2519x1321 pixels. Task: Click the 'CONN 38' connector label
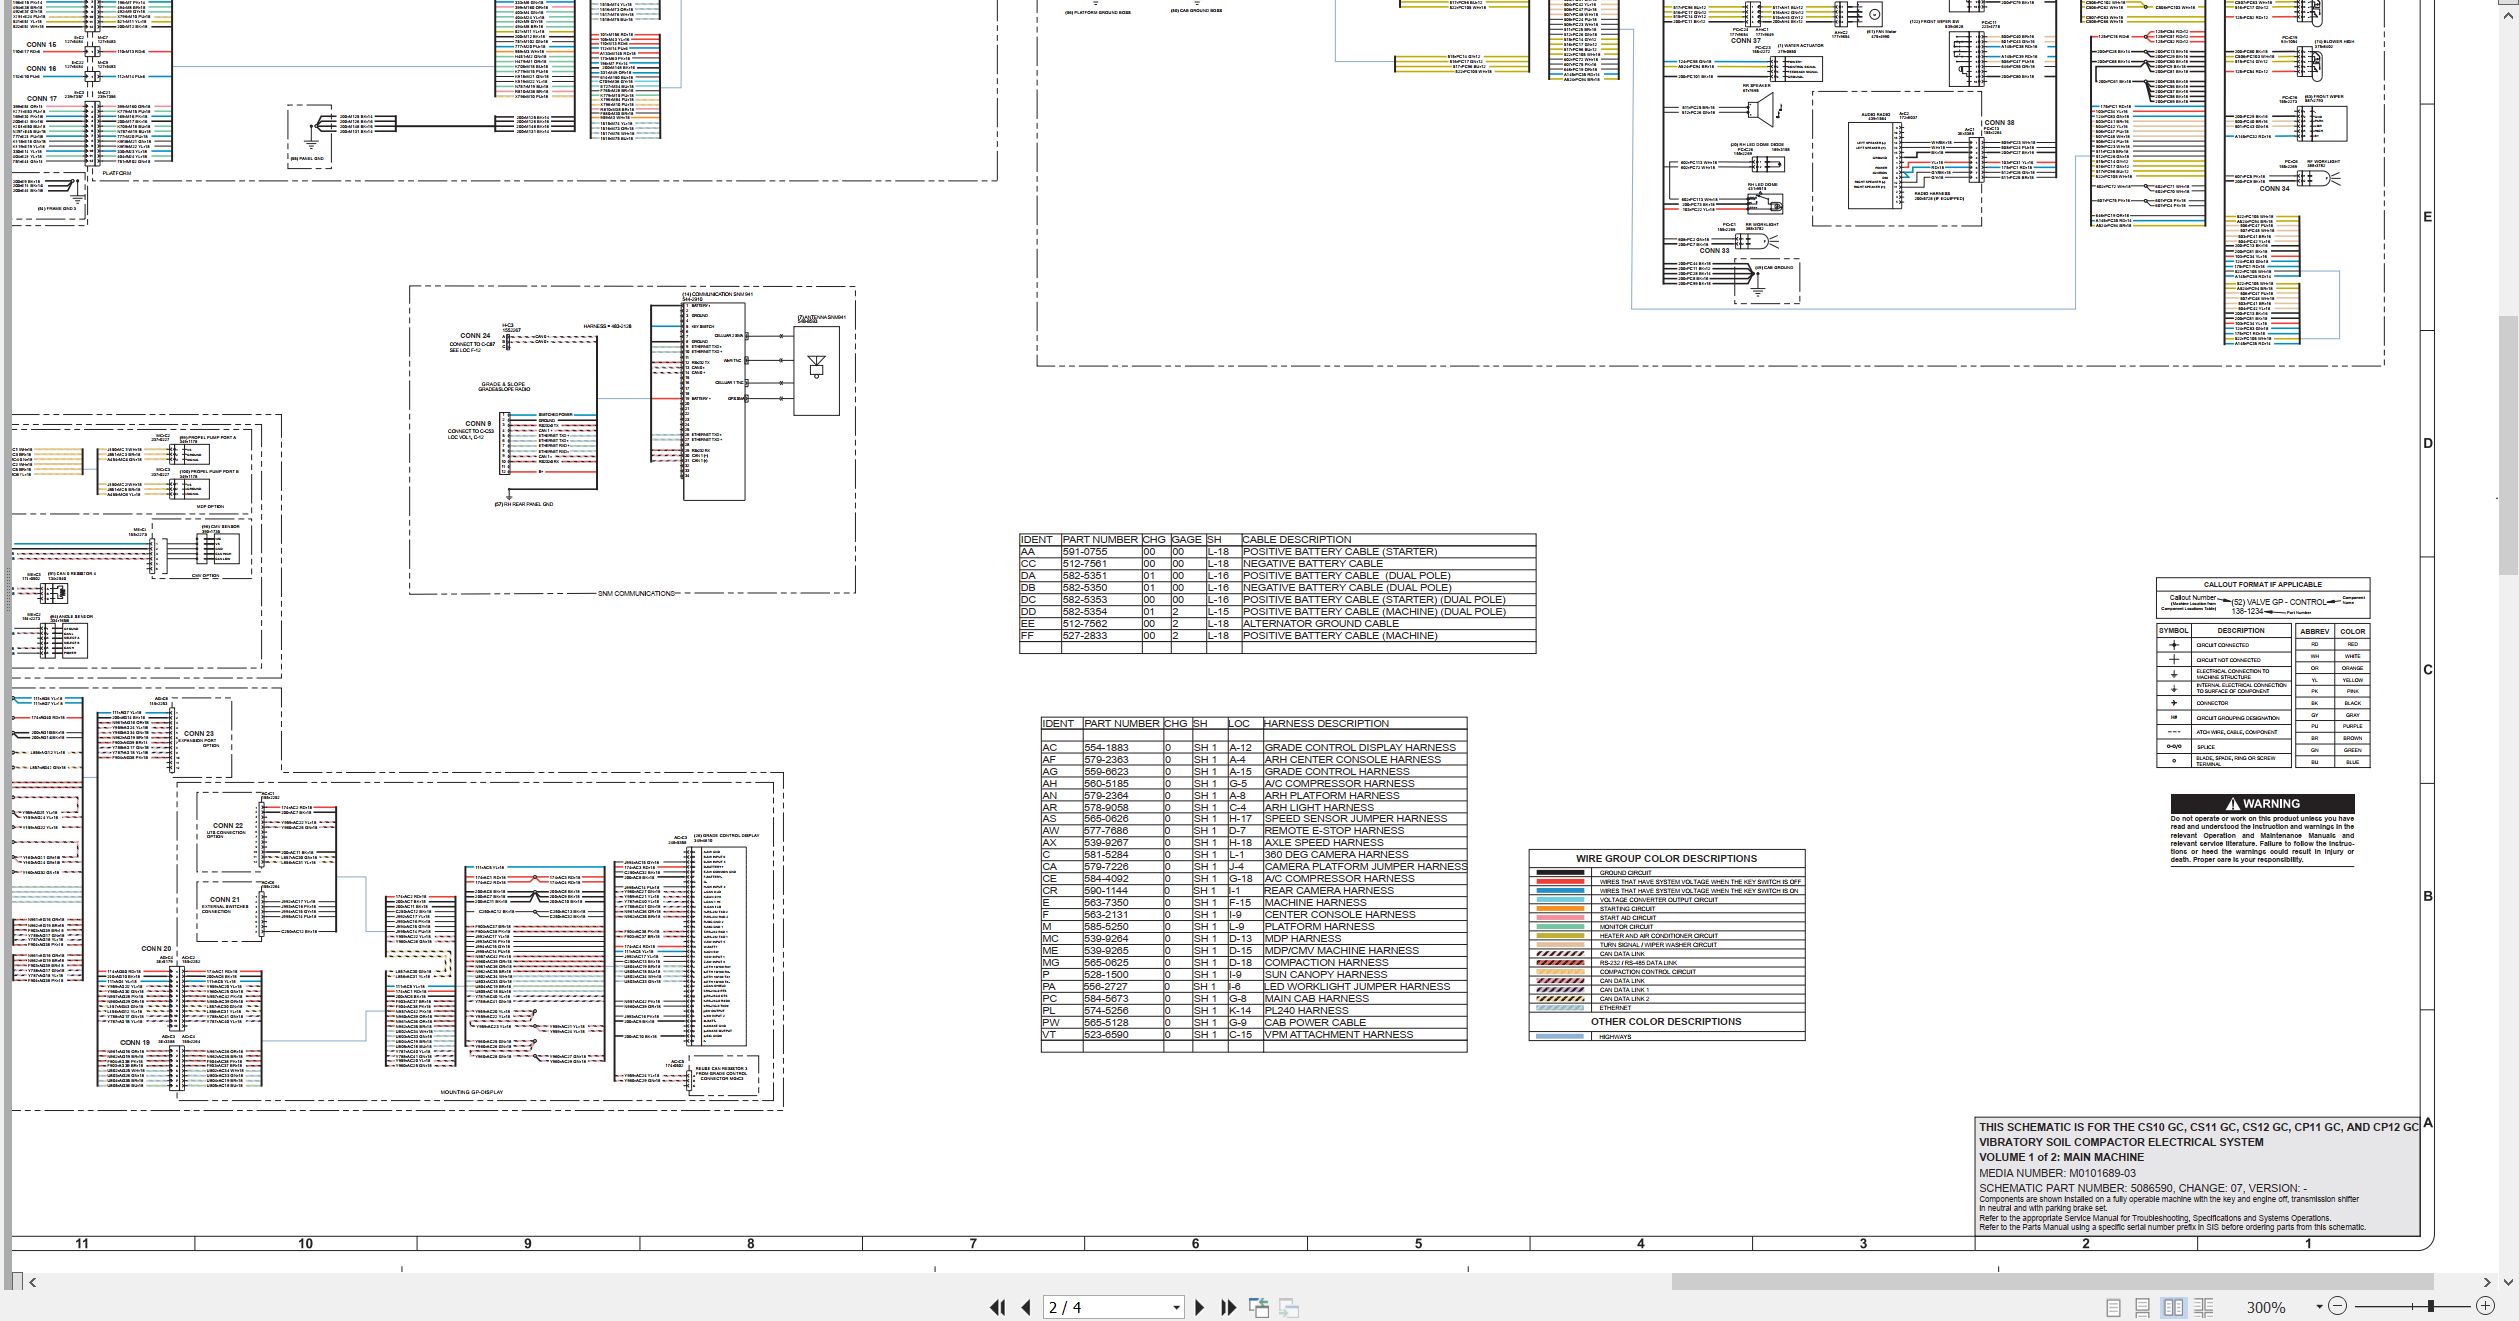1999,123
